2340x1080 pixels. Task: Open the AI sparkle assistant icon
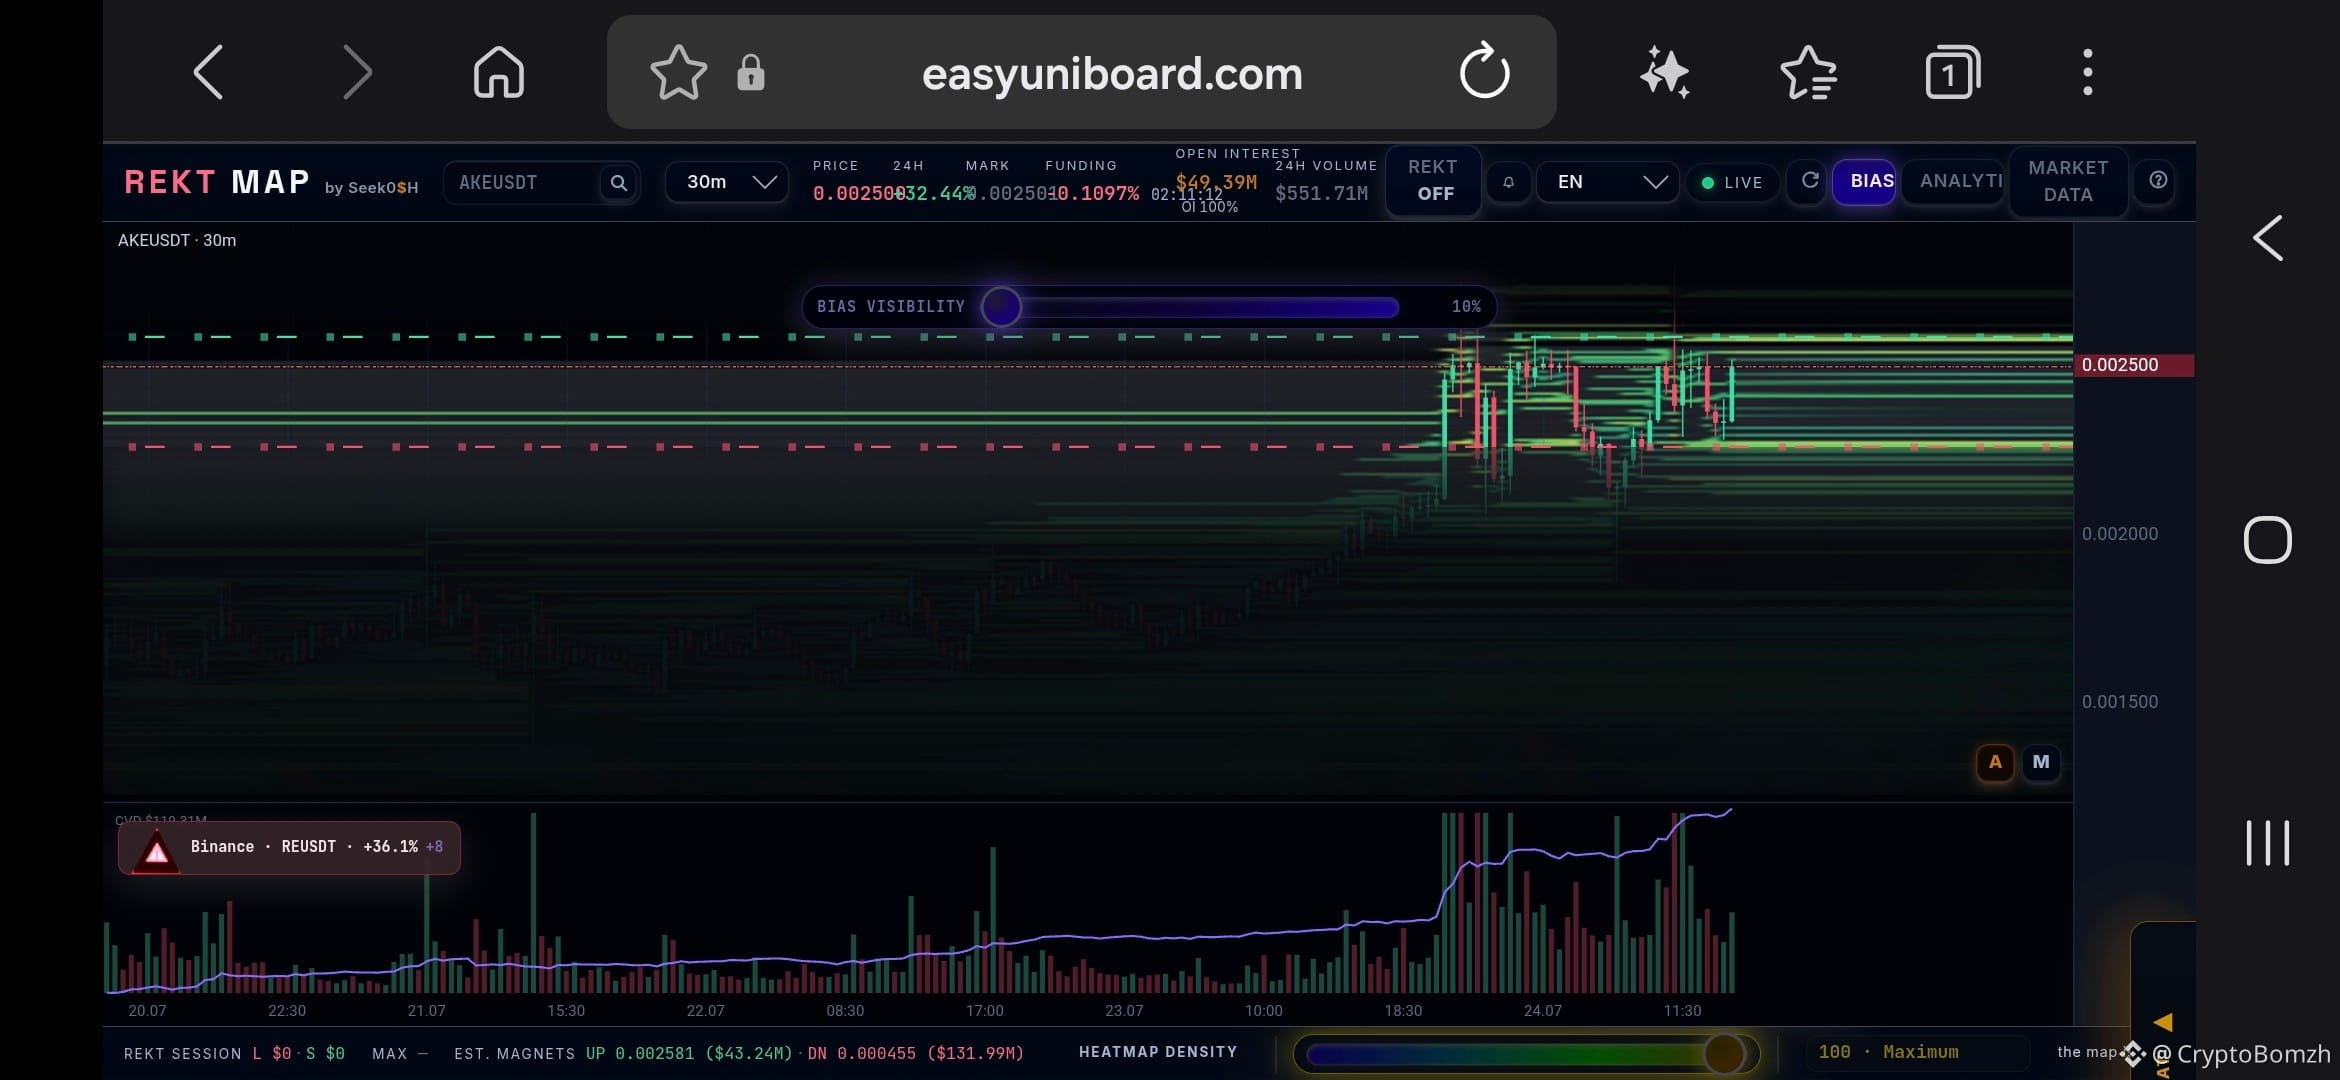coord(1665,72)
